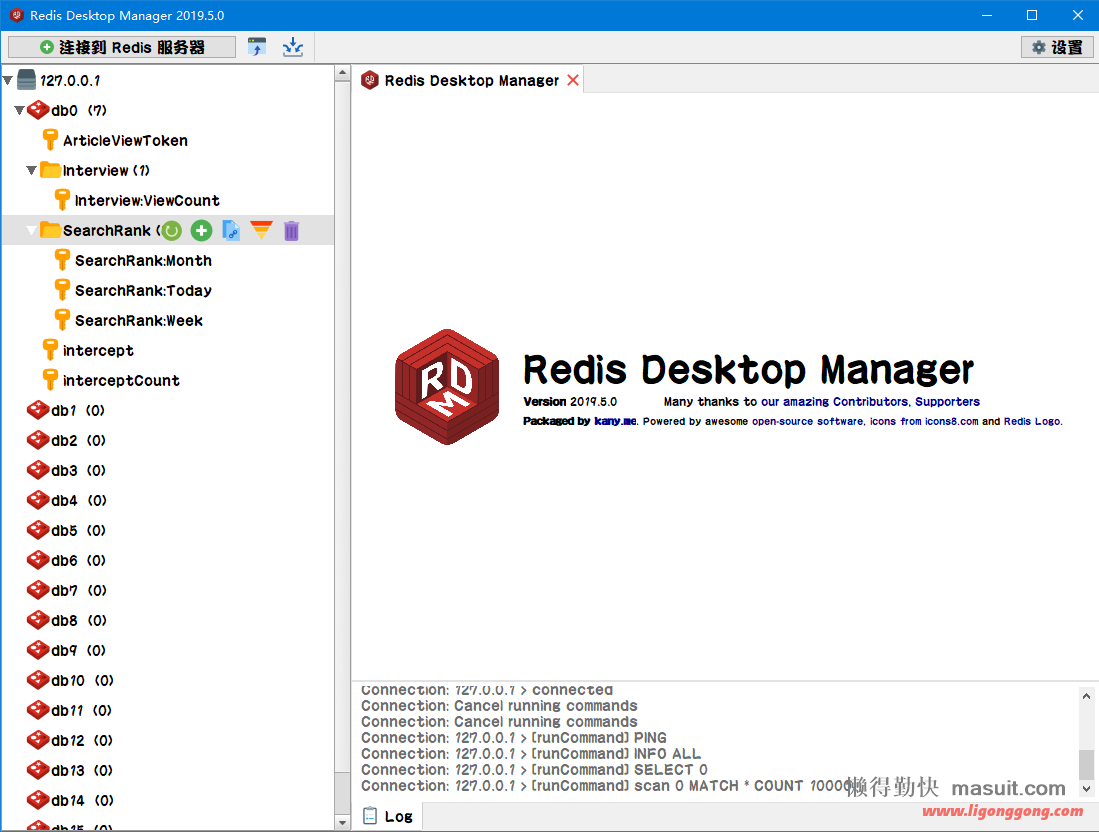Screen dimensions: 1099x832
Task: Collapse the 127.0.0.1 server node
Action: coord(8,80)
